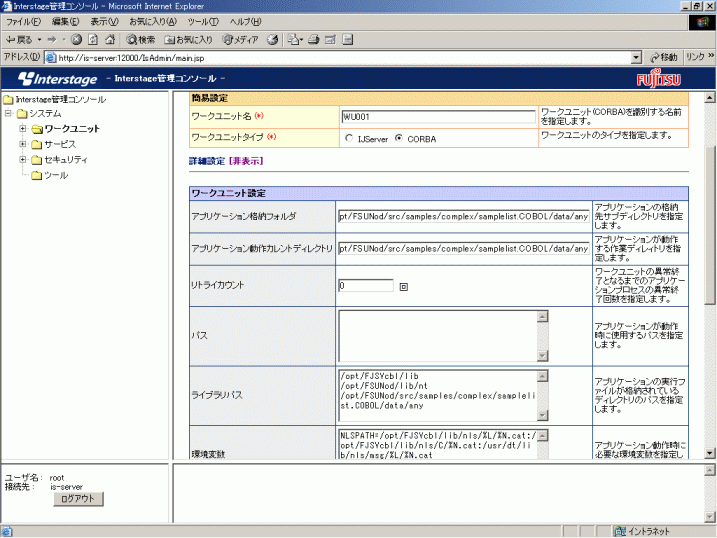Open the 編集(E) menu
The image size is (717, 538).
pos(65,21)
